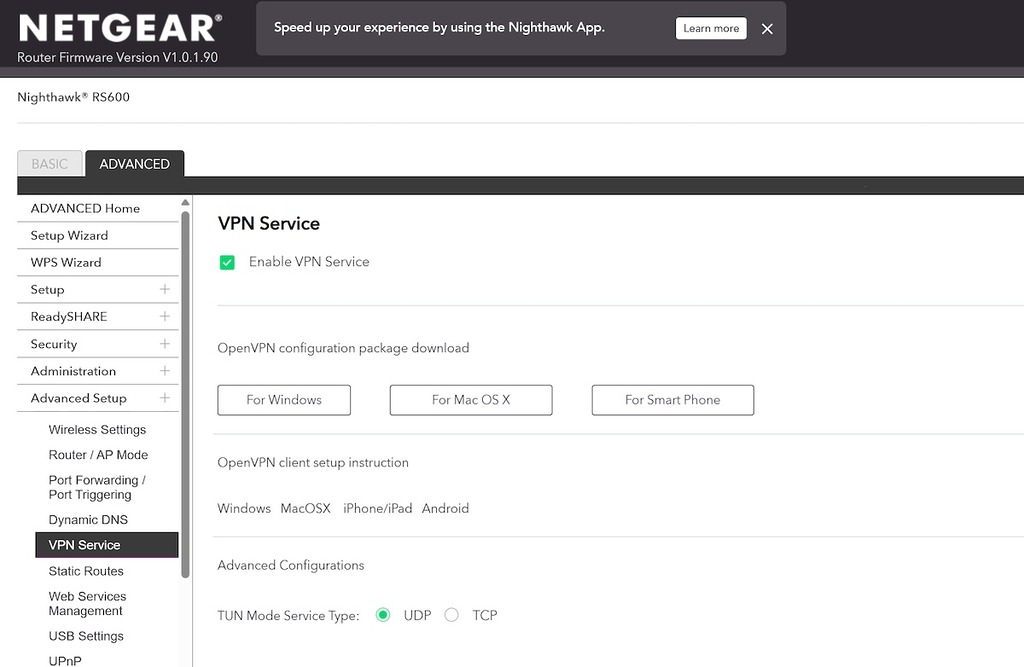Viewport: 1024px width, 667px height.
Task: Click the Setup label in the sidebar
Action: click(x=48, y=289)
